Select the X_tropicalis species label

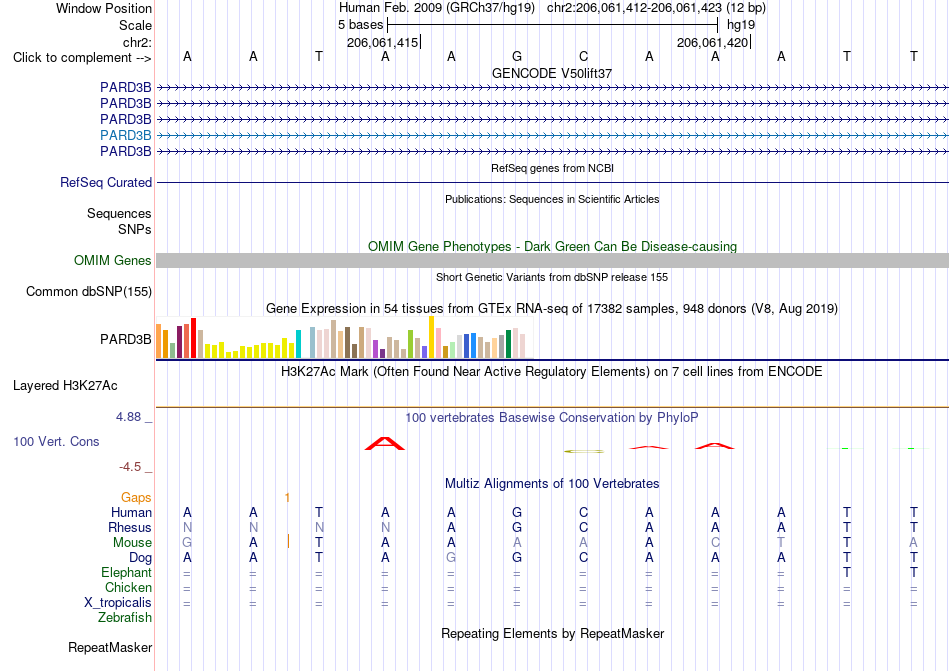pos(118,603)
